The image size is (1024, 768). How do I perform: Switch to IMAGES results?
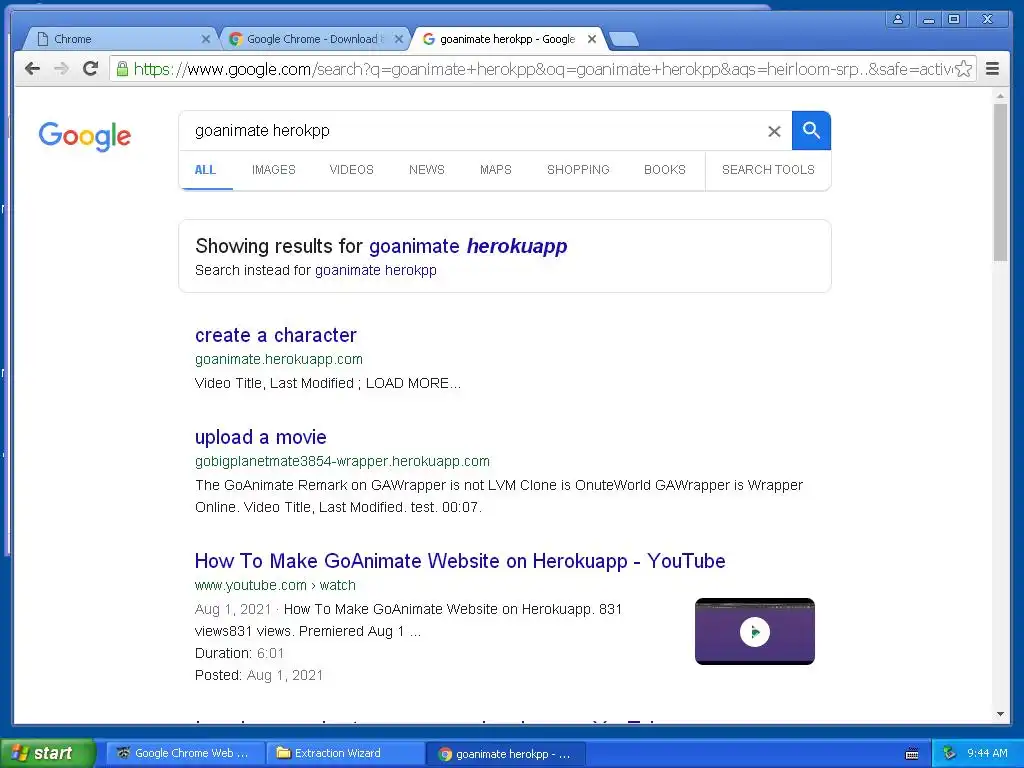point(274,170)
